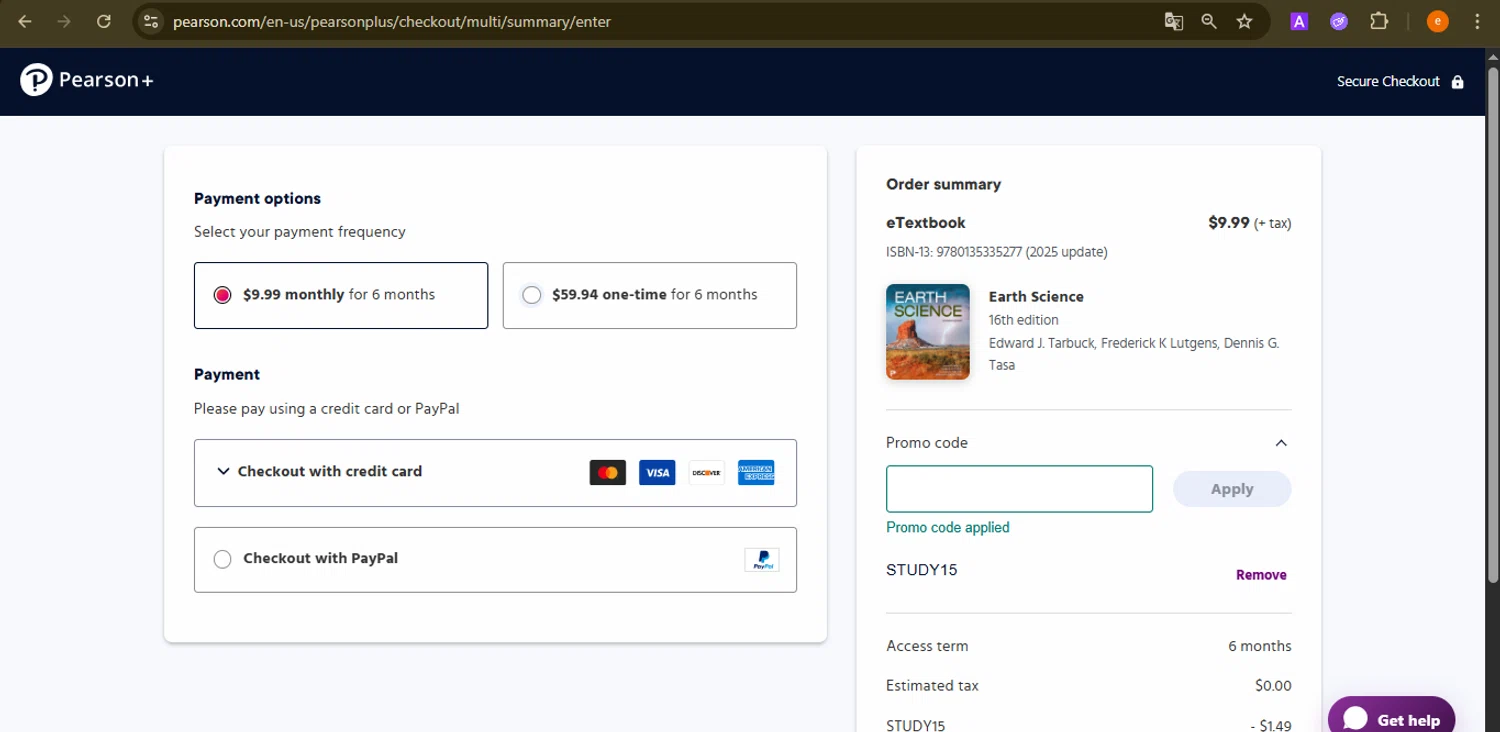Click the American Express logo
This screenshot has height=732, width=1500.
(x=756, y=473)
